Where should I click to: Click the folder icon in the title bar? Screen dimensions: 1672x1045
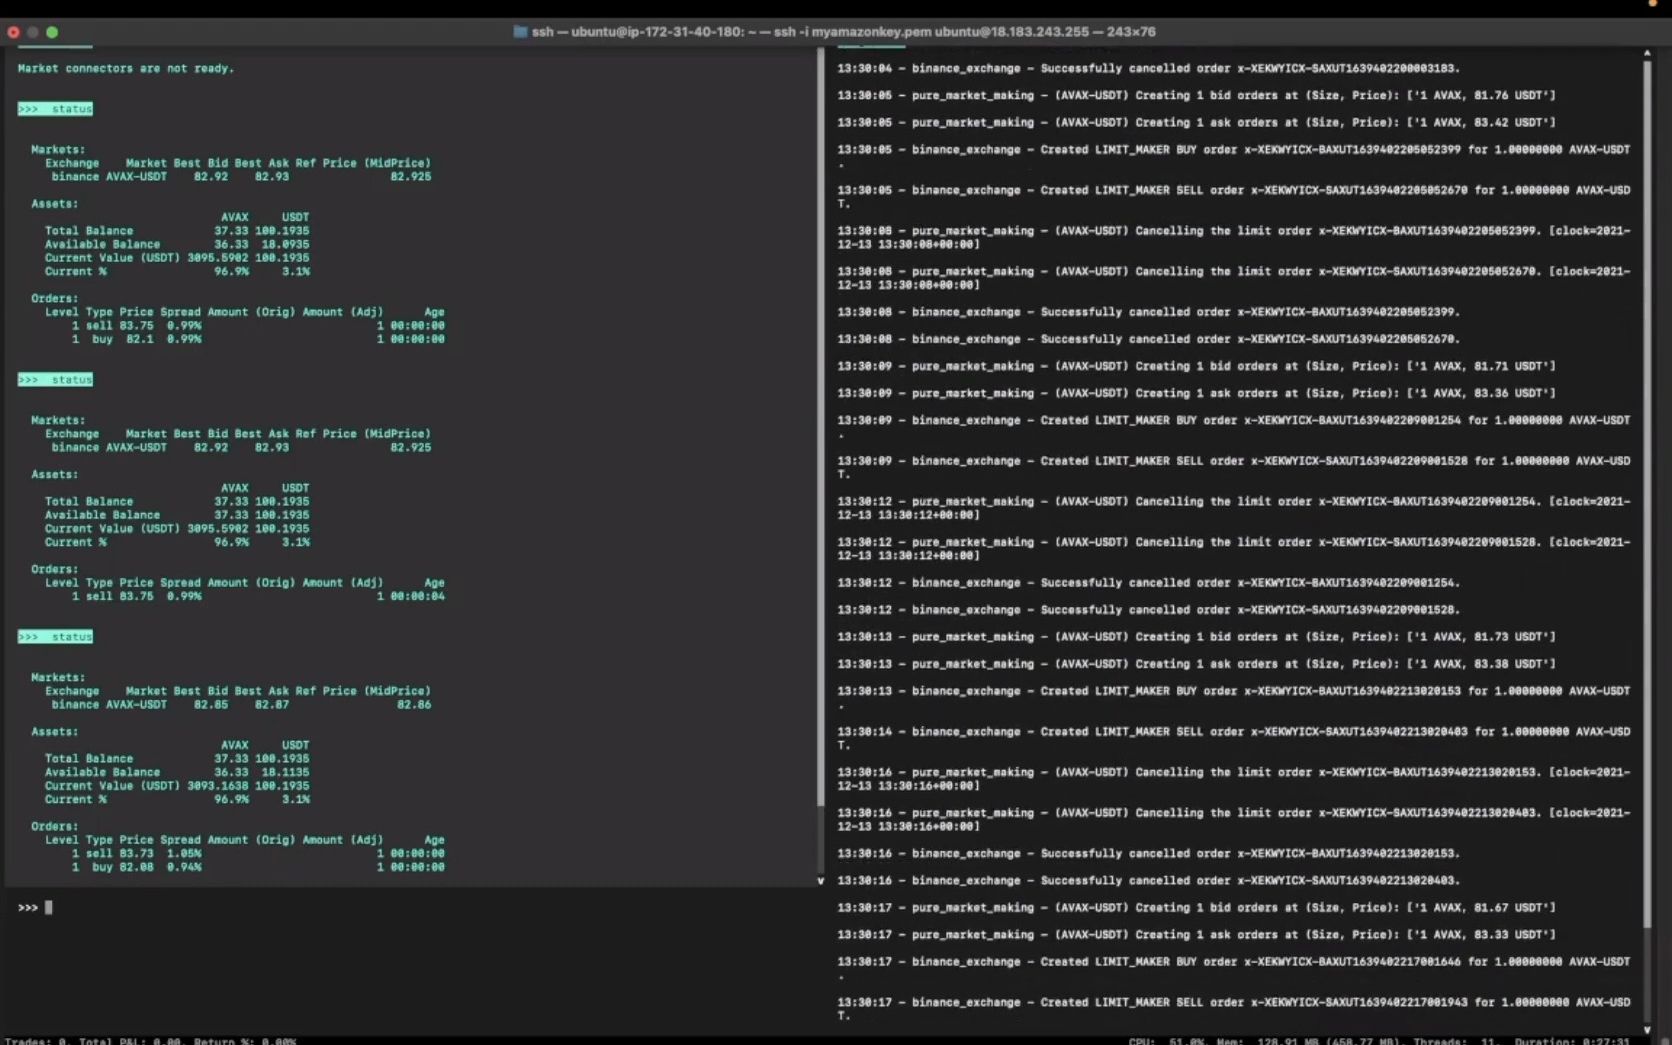(x=520, y=32)
